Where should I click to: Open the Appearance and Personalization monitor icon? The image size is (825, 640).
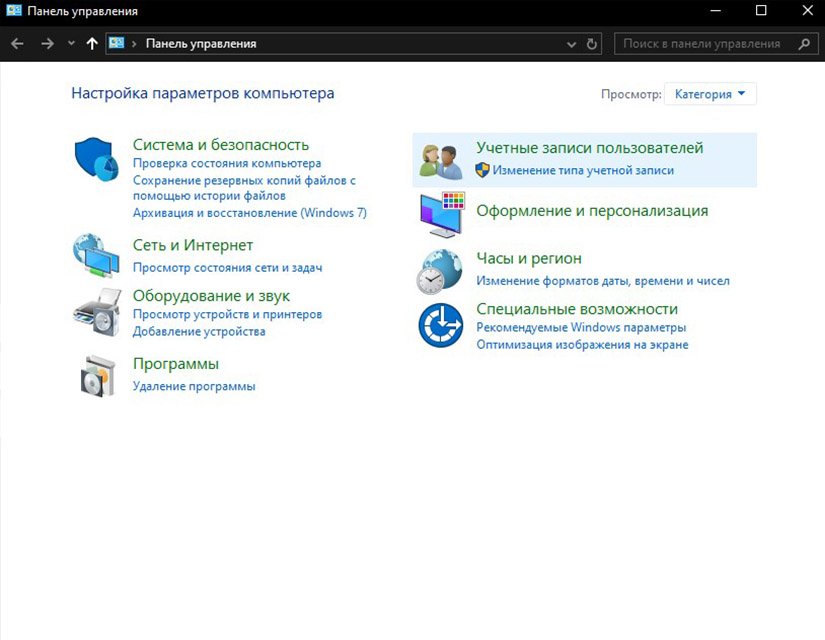click(x=442, y=215)
